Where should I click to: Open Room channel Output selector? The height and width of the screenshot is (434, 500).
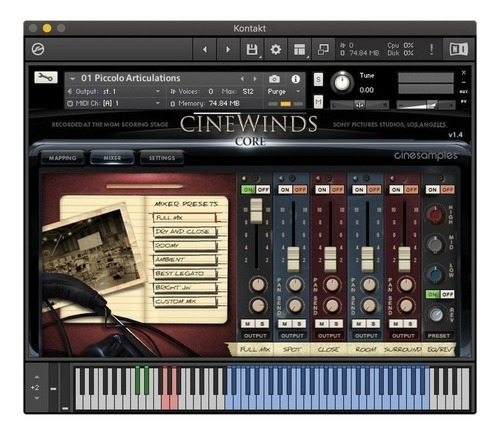[x=366, y=336]
